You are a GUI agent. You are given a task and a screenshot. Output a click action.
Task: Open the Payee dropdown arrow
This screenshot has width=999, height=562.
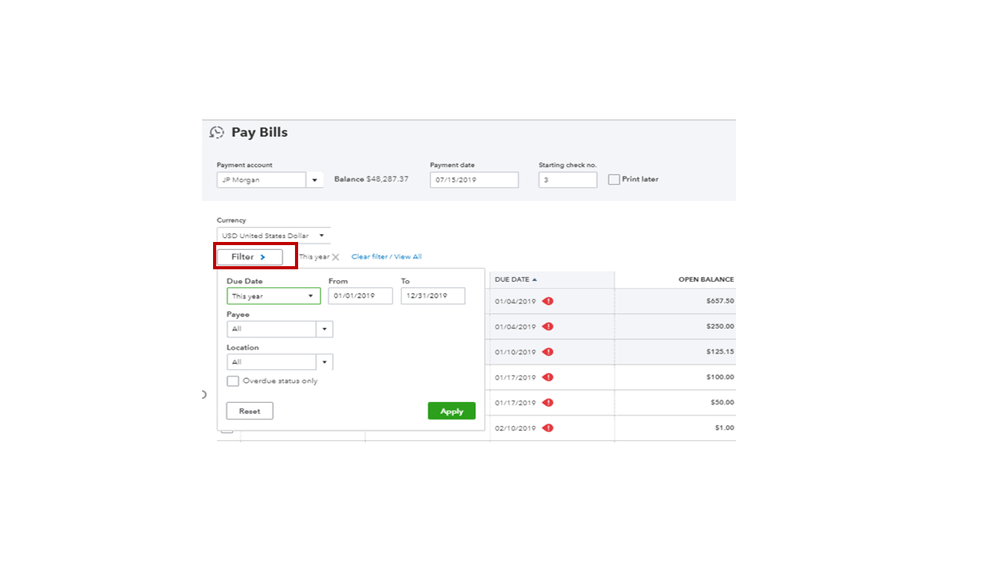click(324, 329)
